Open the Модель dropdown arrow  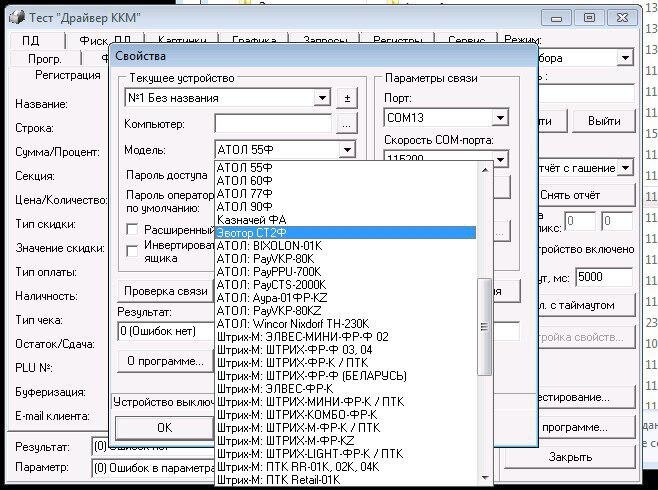click(x=347, y=150)
